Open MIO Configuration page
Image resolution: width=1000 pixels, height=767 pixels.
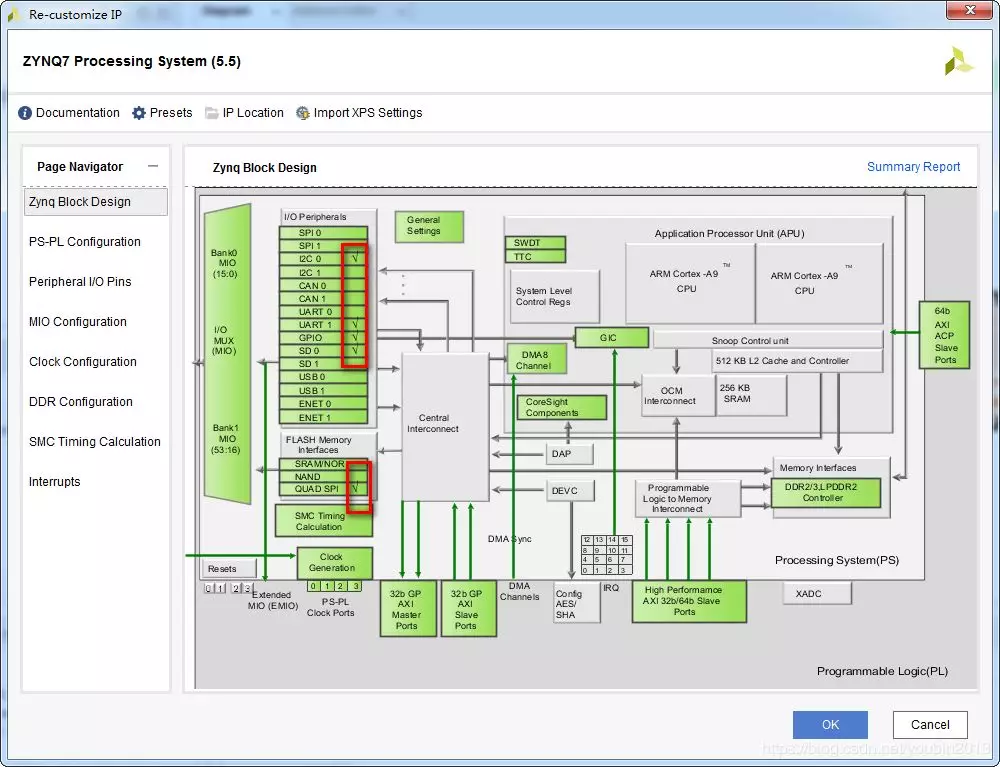(x=78, y=322)
